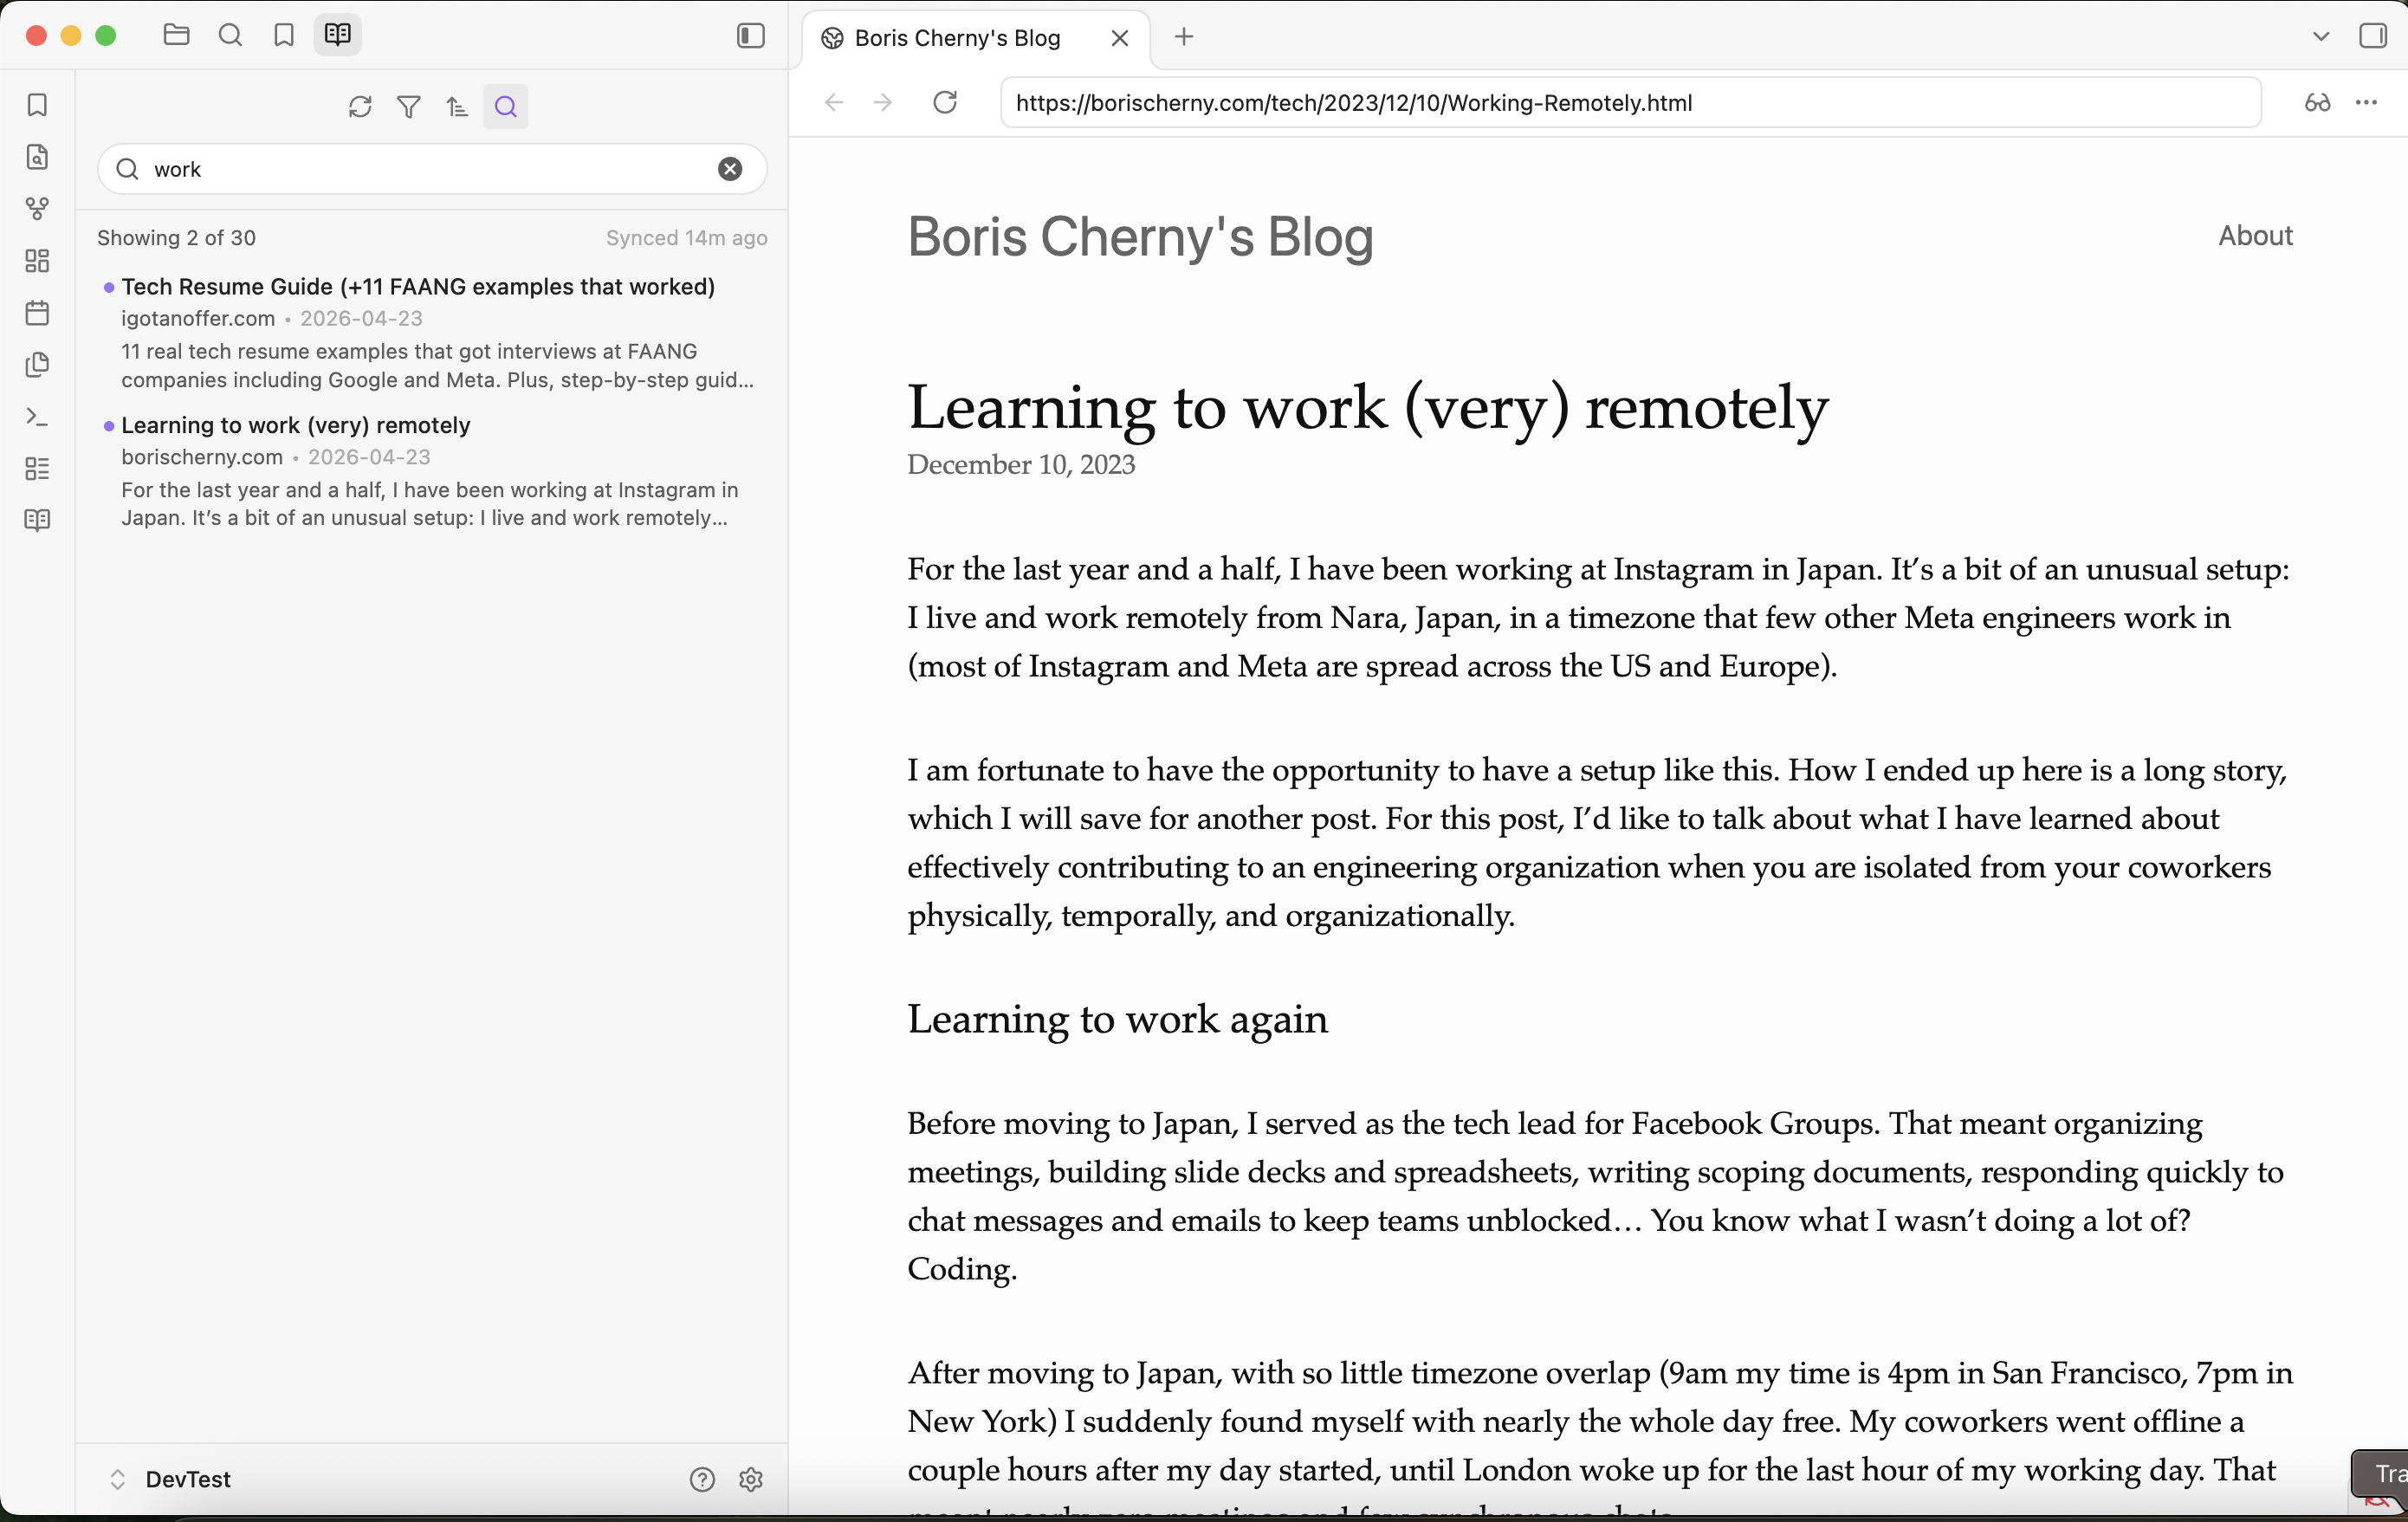This screenshot has width=2408, height=1522.
Task: Open 'Tech Resume Guide' article entry
Action: click(432, 333)
